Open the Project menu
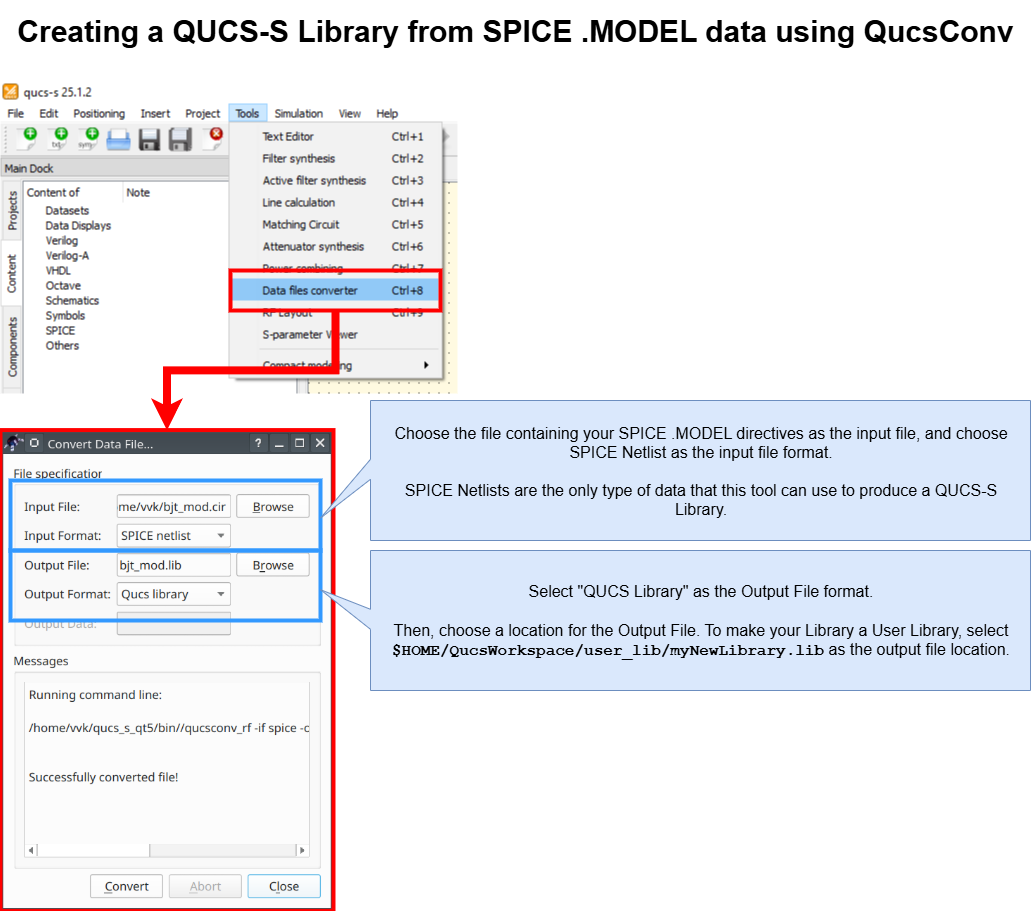 pos(203,114)
